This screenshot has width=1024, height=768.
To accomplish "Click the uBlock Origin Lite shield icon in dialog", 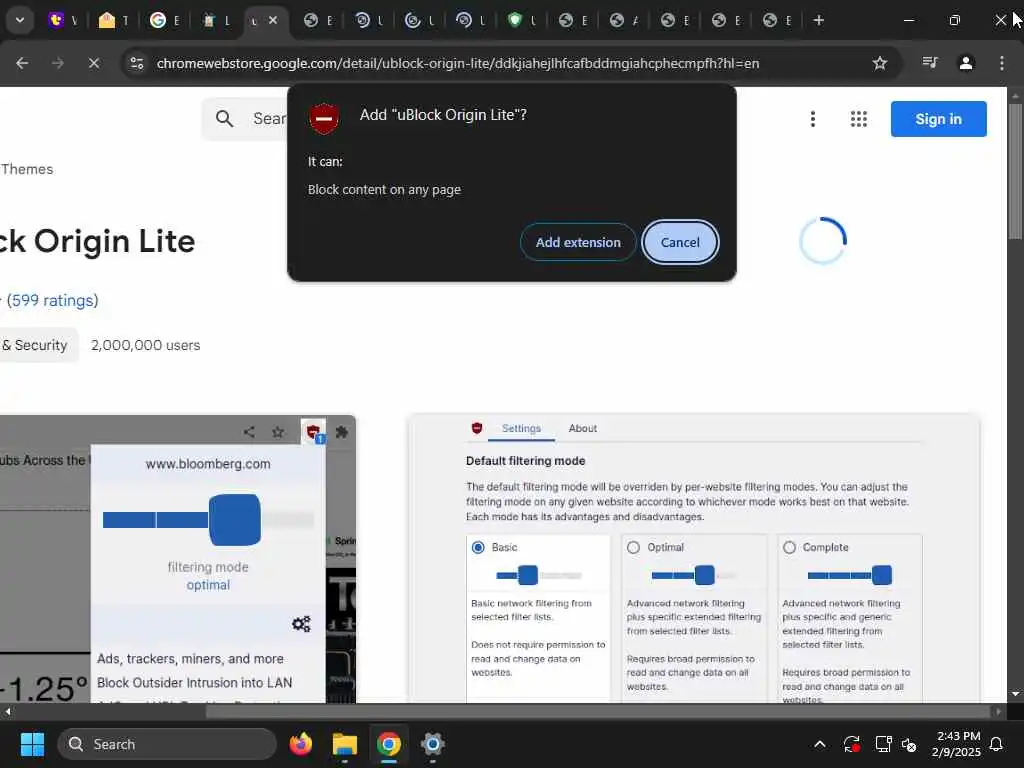I will pos(324,118).
